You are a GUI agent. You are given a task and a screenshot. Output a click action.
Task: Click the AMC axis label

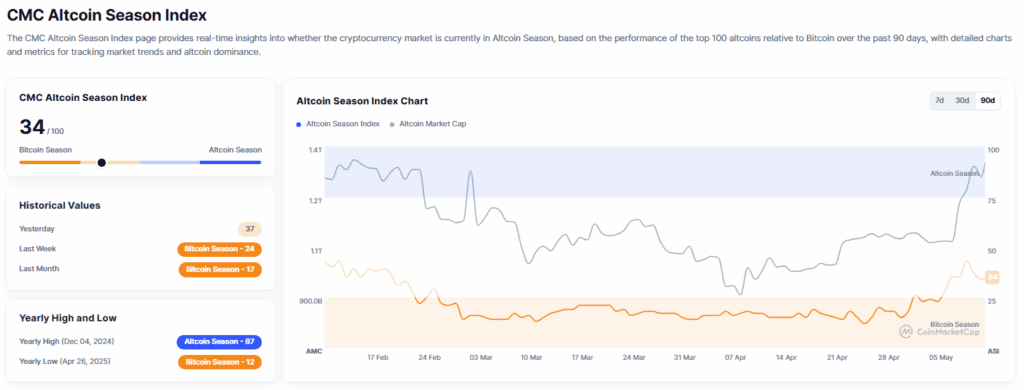point(314,351)
